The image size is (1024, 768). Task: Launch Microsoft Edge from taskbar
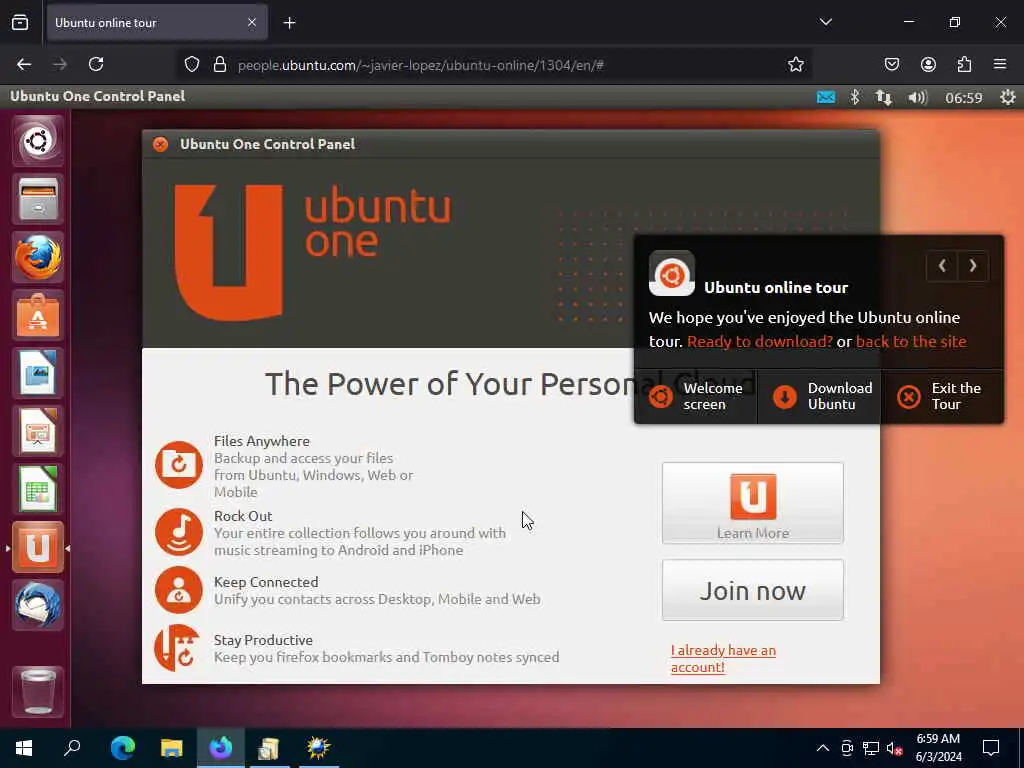pyautogui.click(x=122, y=748)
